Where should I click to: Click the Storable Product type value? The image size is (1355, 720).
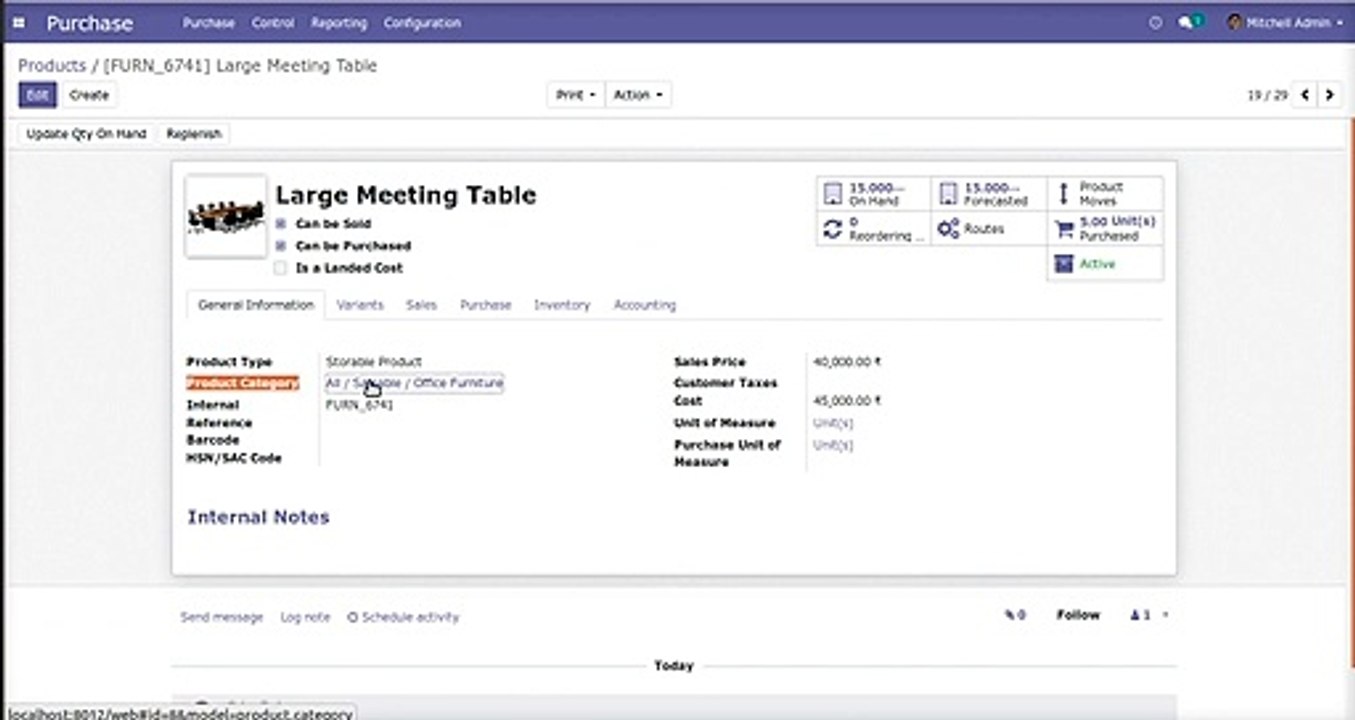(374, 362)
